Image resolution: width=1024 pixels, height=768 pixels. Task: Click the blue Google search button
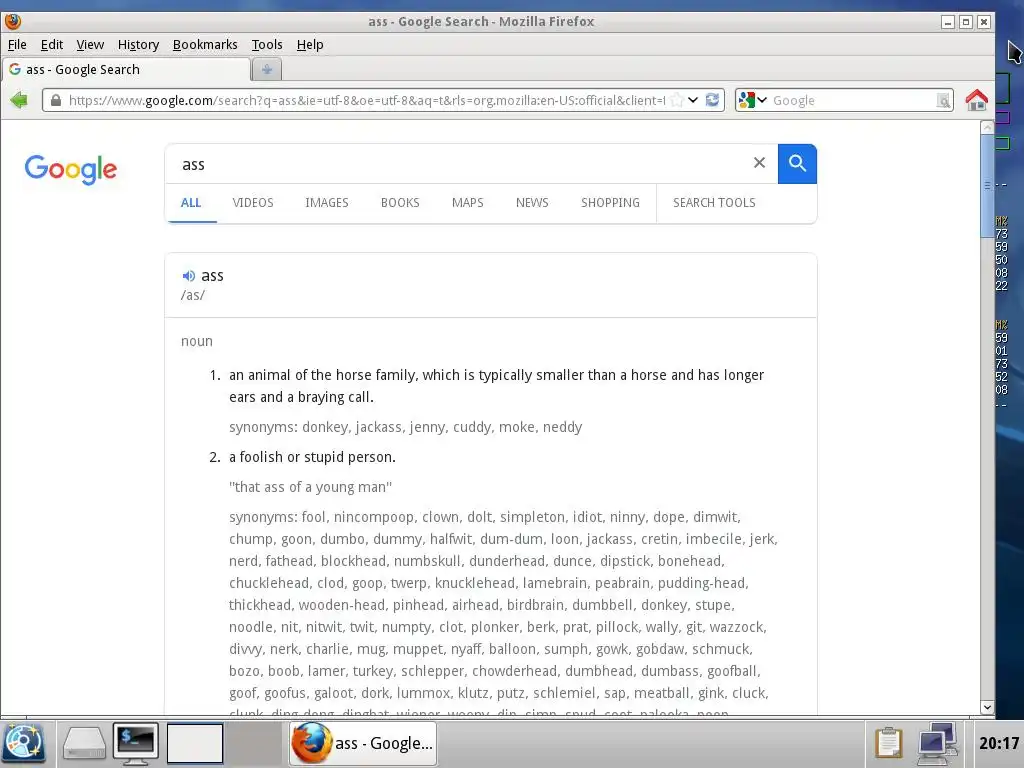(x=797, y=163)
